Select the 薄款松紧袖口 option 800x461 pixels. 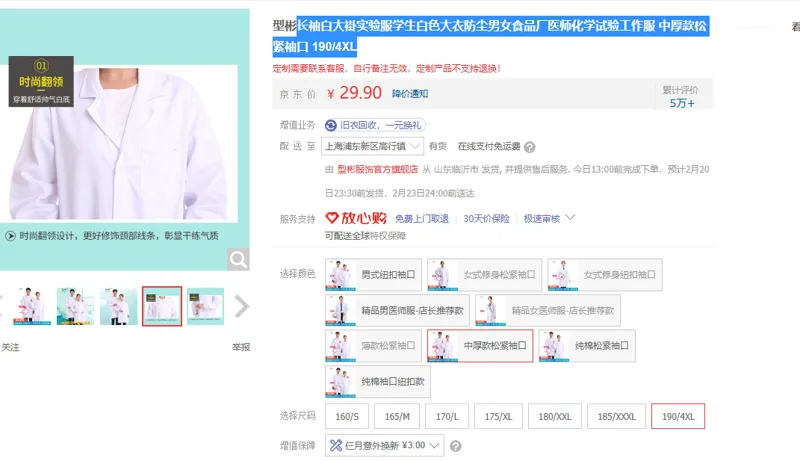point(373,346)
